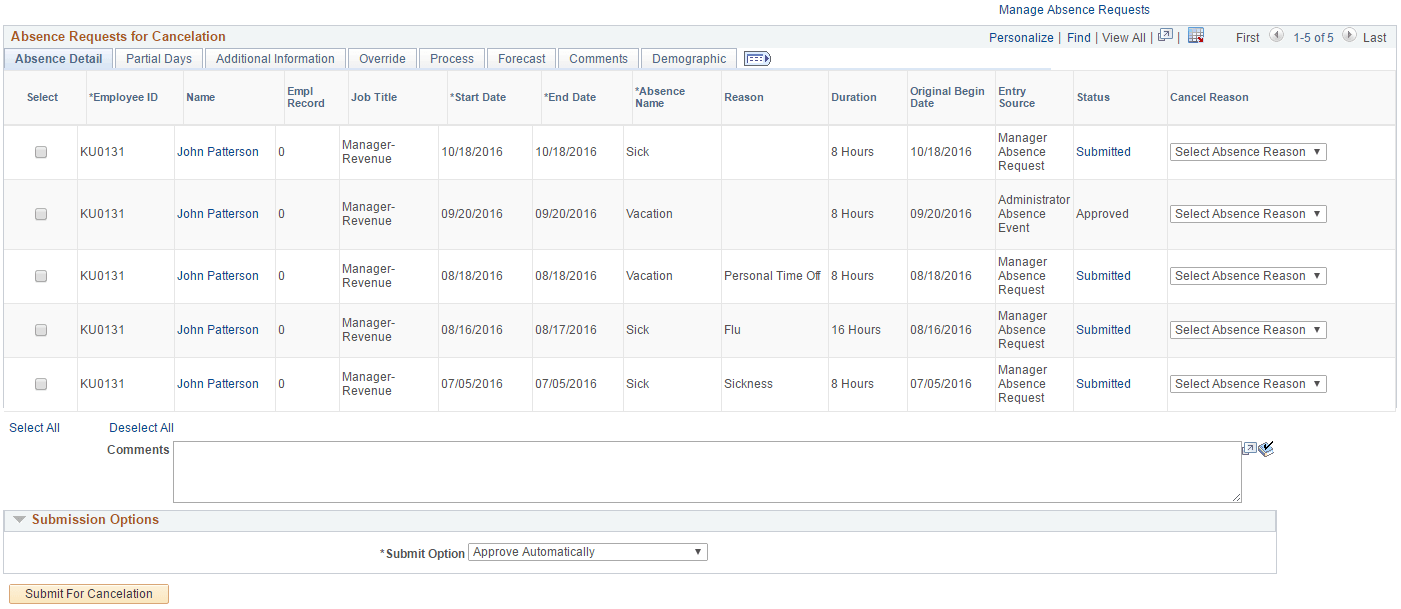1401x609 pixels.
Task: Open the Cancel Reason dropdown for the first row
Action: tap(1247, 151)
